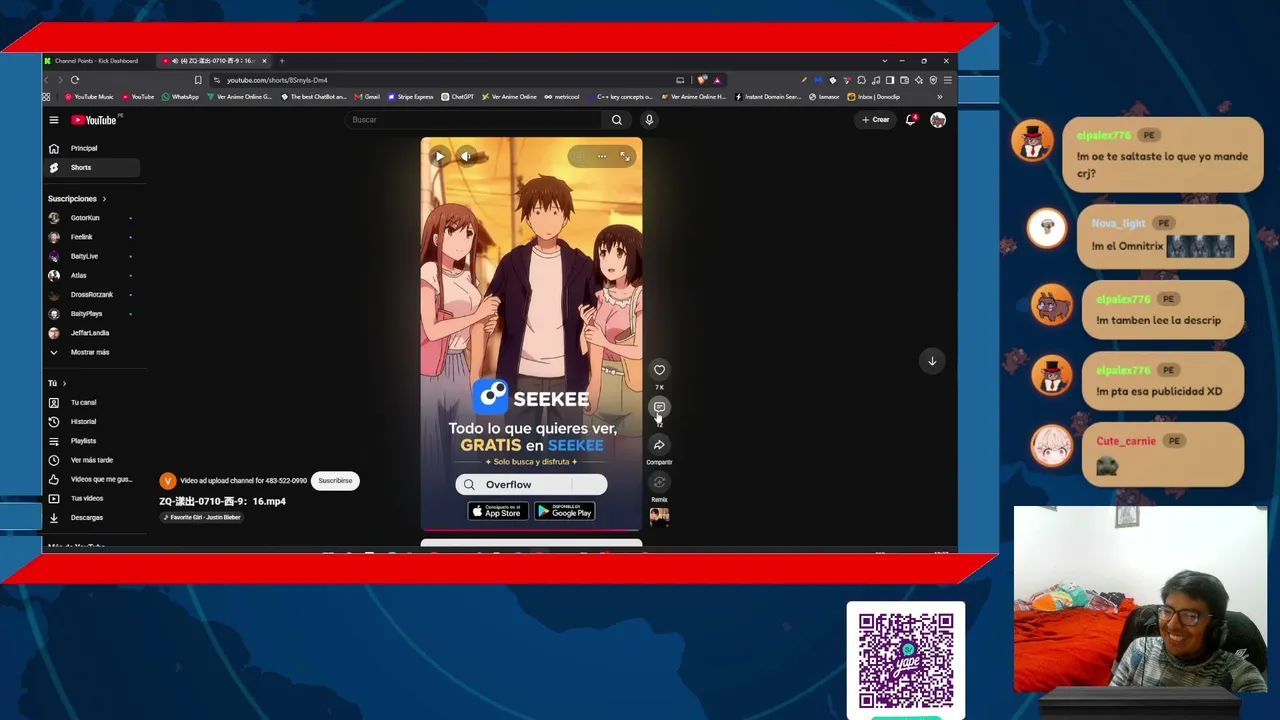Open the uploader's orange V avatar
The image size is (1280, 720).
pos(168,481)
